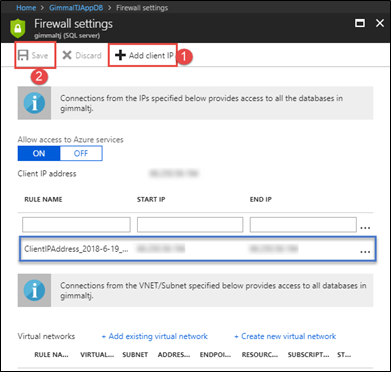Click Add existing virtual network link

155,336
